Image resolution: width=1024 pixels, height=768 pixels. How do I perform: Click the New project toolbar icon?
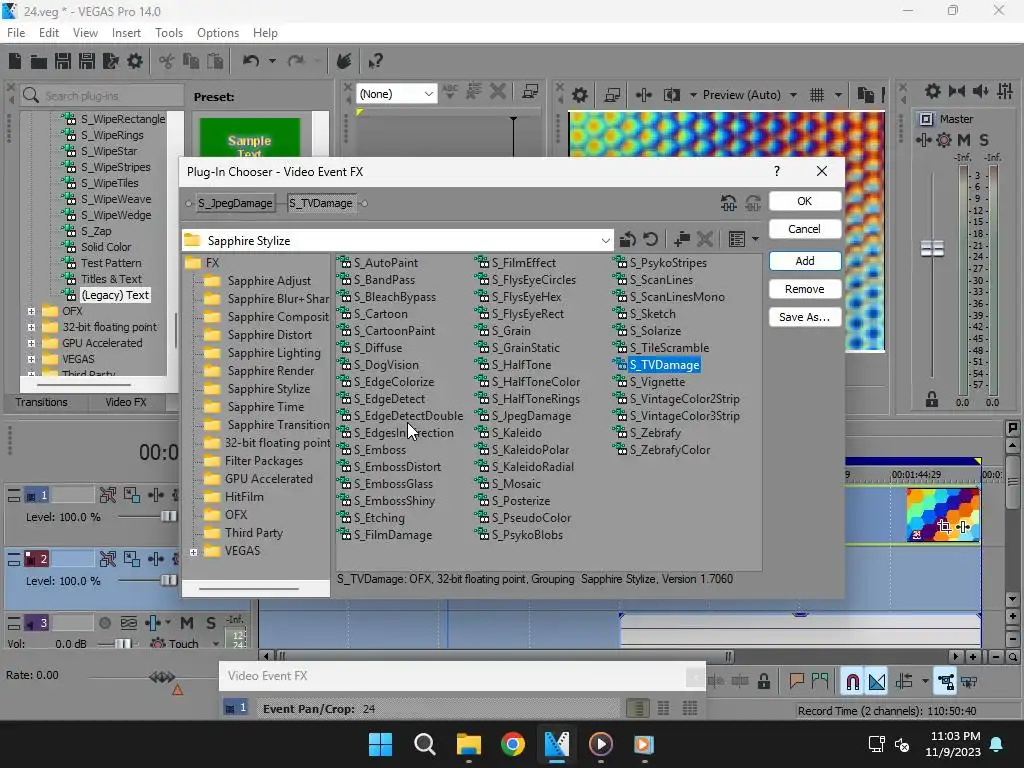click(15, 61)
